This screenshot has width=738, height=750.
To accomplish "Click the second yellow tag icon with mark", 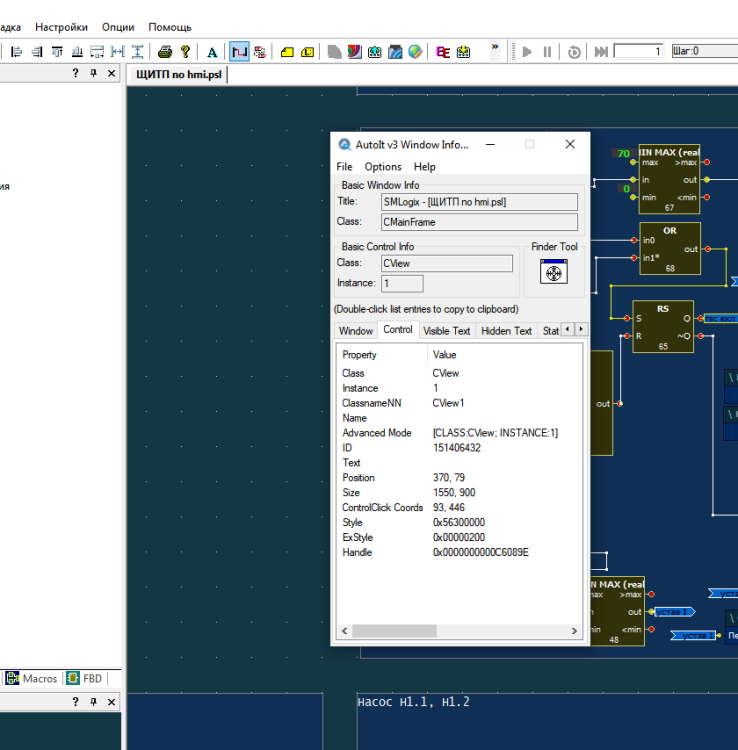I will click(x=308, y=52).
